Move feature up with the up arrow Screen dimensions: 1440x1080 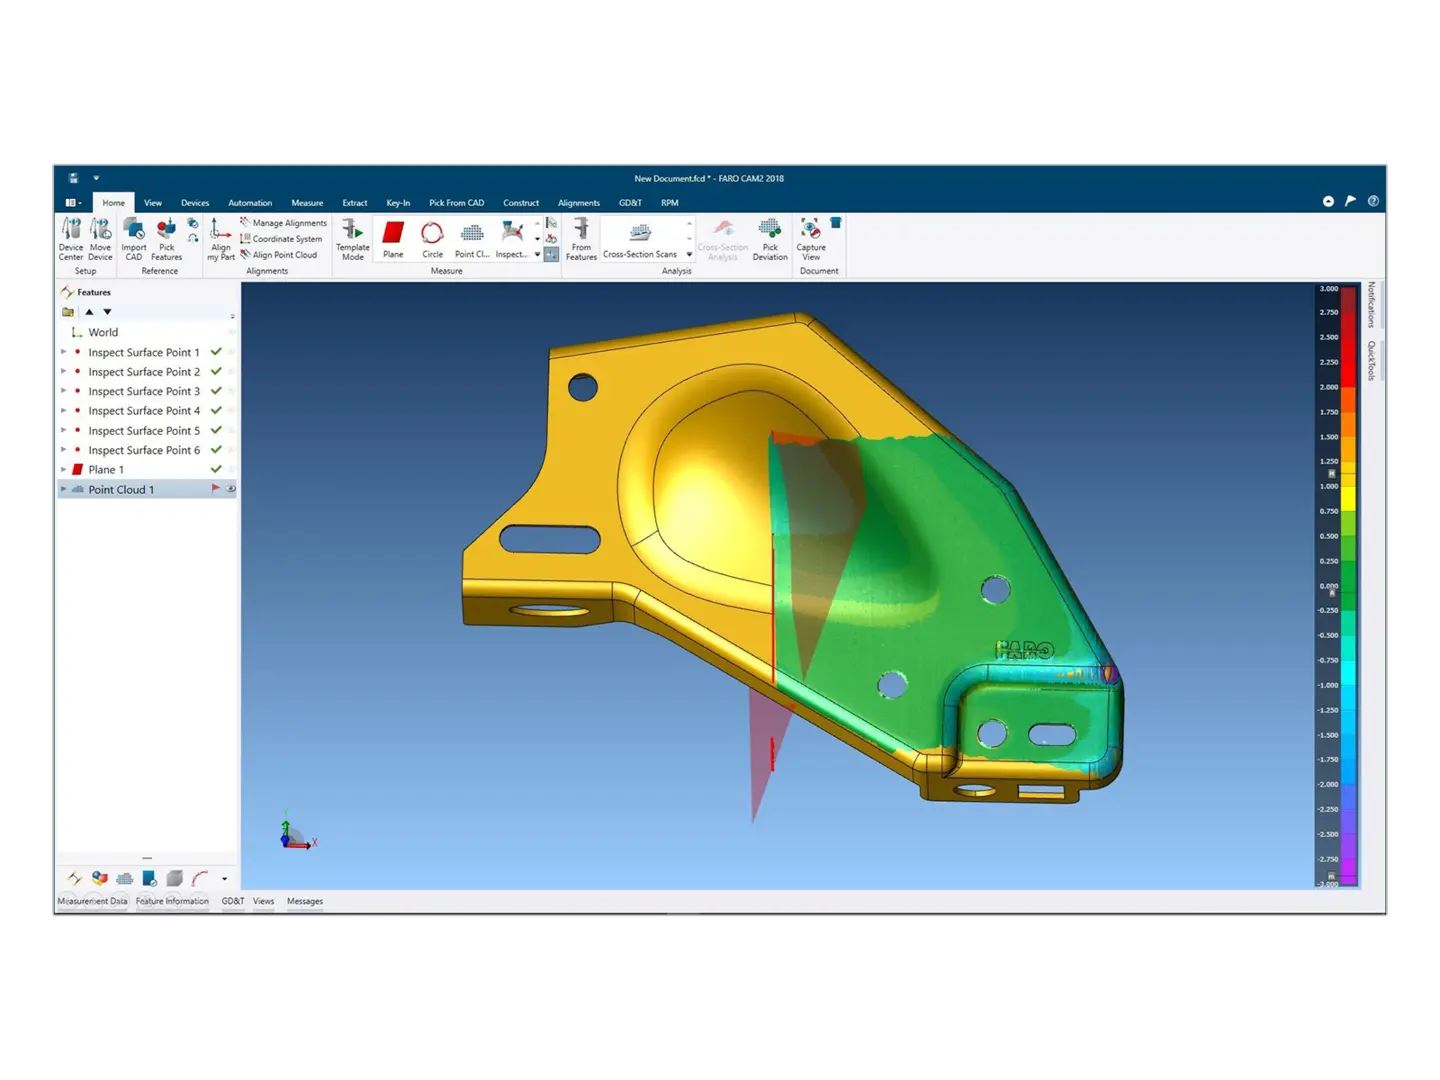click(89, 312)
